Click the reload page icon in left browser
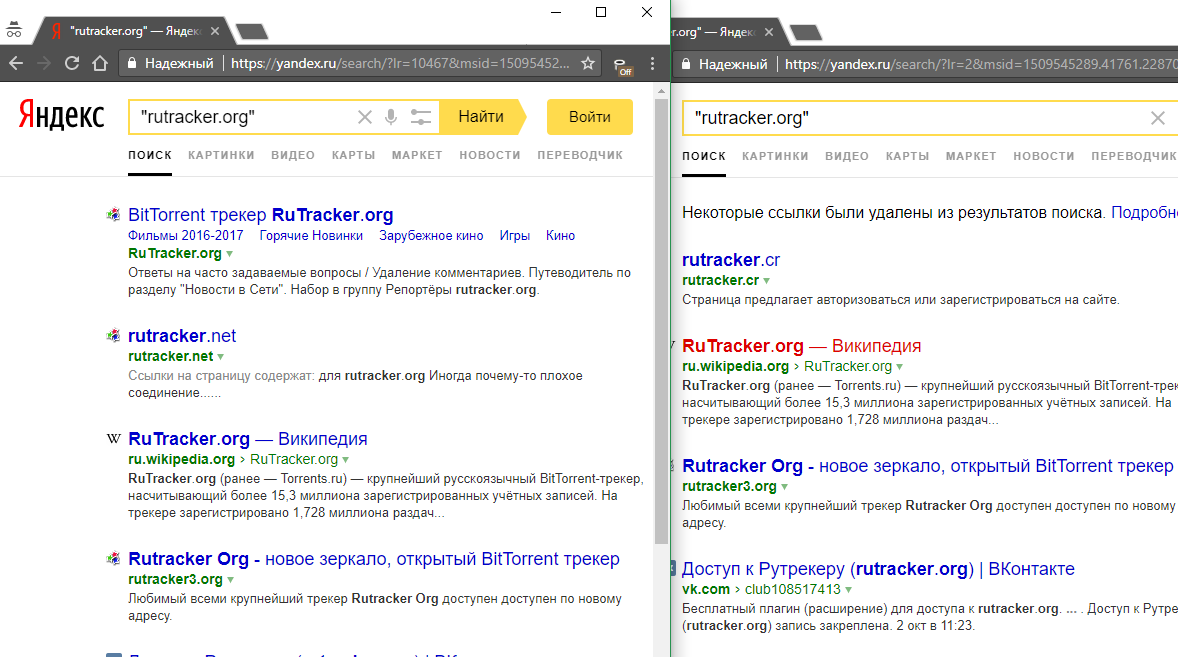The width and height of the screenshot is (1178, 657). click(x=72, y=63)
